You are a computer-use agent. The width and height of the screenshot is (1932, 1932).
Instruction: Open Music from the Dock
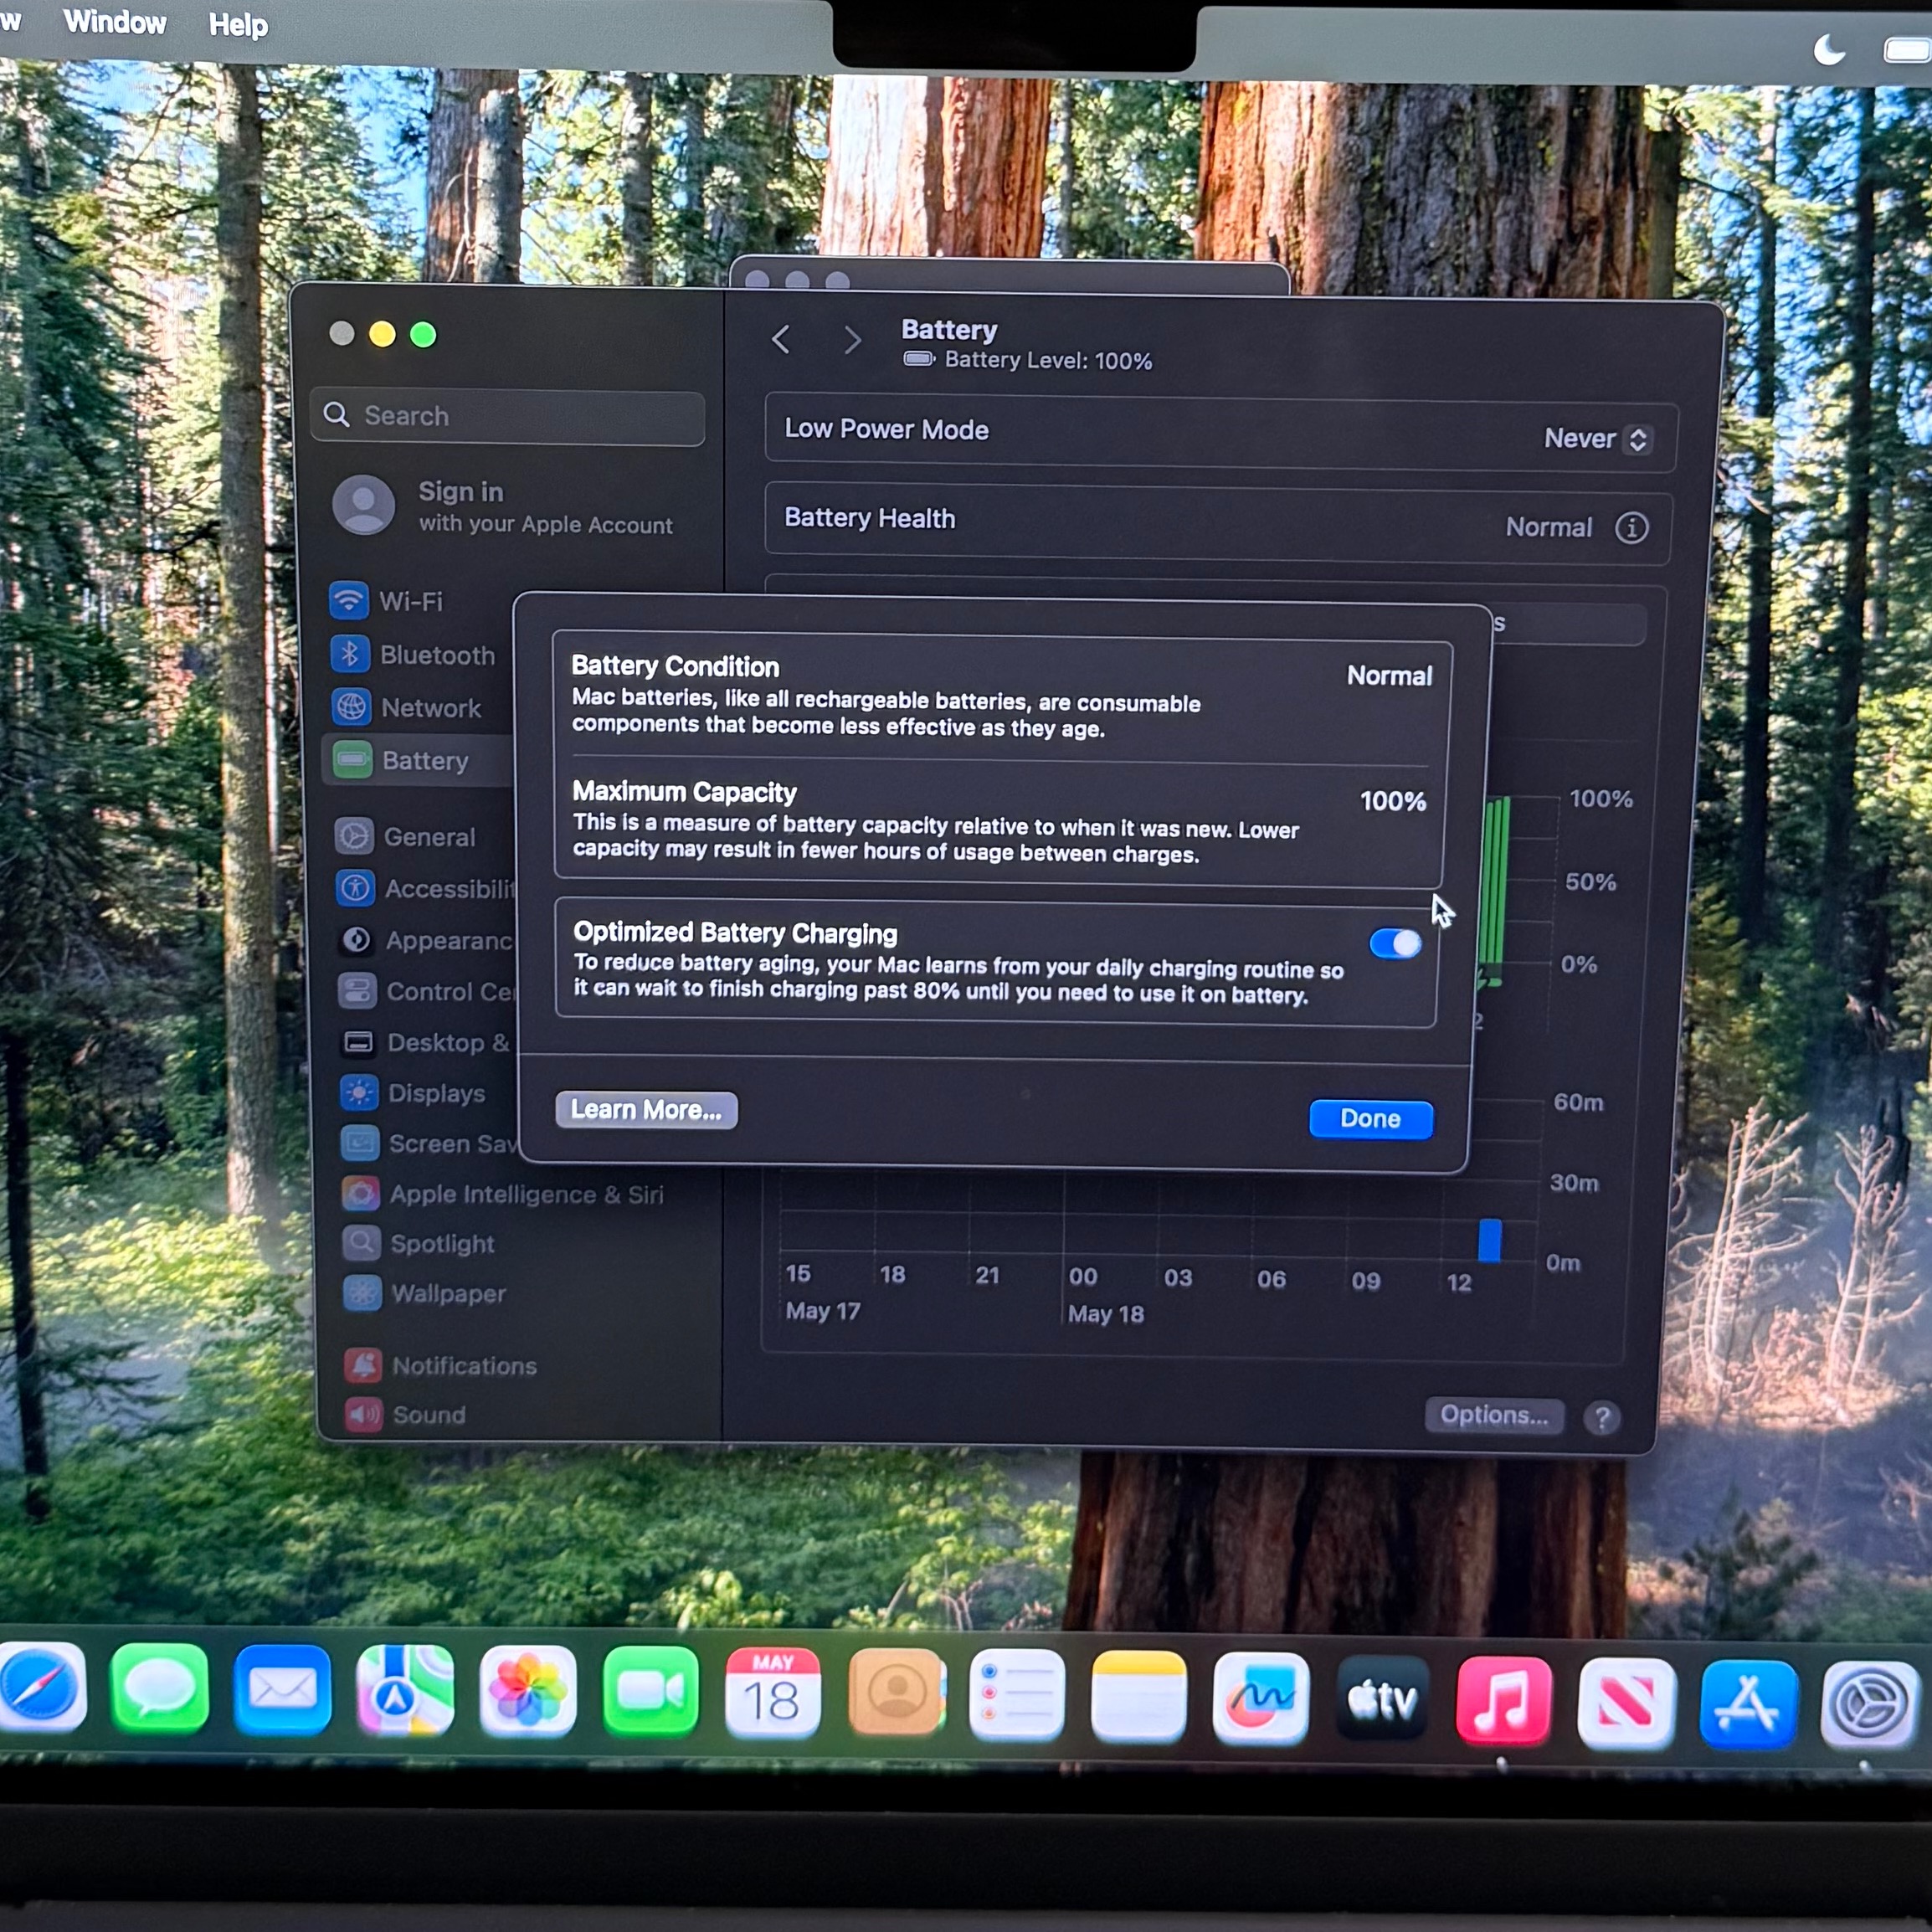(x=1504, y=1701)
